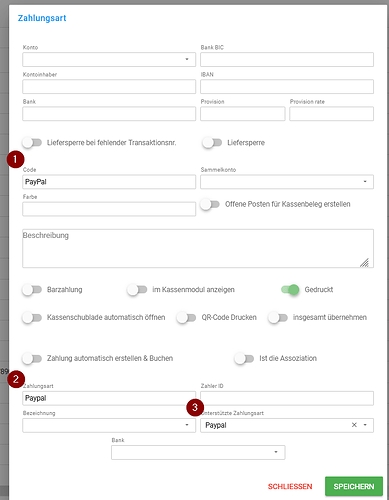
Task: Disable the Gedruckt toggle
Action: (290, 290)
